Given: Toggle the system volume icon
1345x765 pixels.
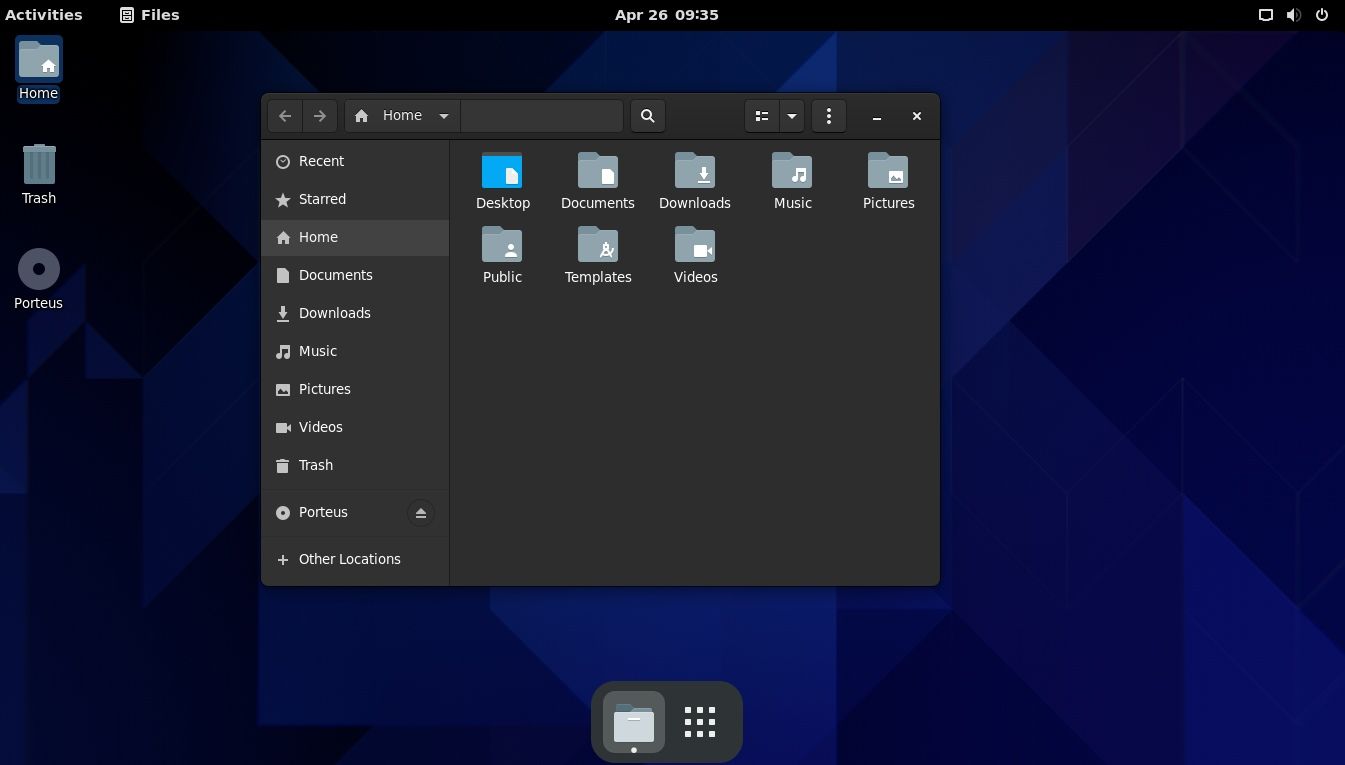Looking at the screenshot, I should click(1293, 14).
